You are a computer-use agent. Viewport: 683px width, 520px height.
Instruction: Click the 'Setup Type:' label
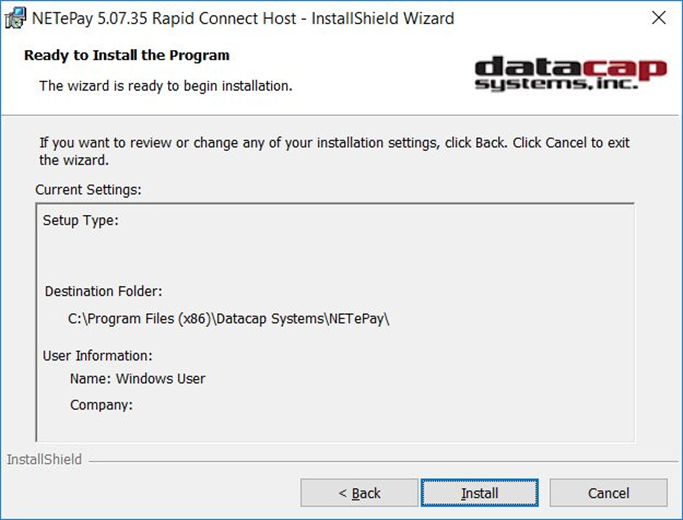click(x=81, y=220)
